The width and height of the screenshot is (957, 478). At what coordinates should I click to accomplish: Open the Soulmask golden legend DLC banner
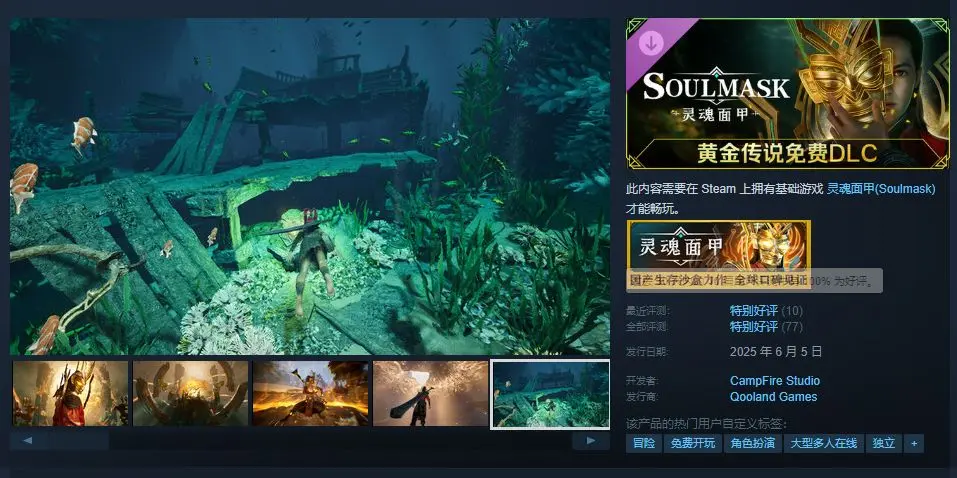tap(787, 94)
